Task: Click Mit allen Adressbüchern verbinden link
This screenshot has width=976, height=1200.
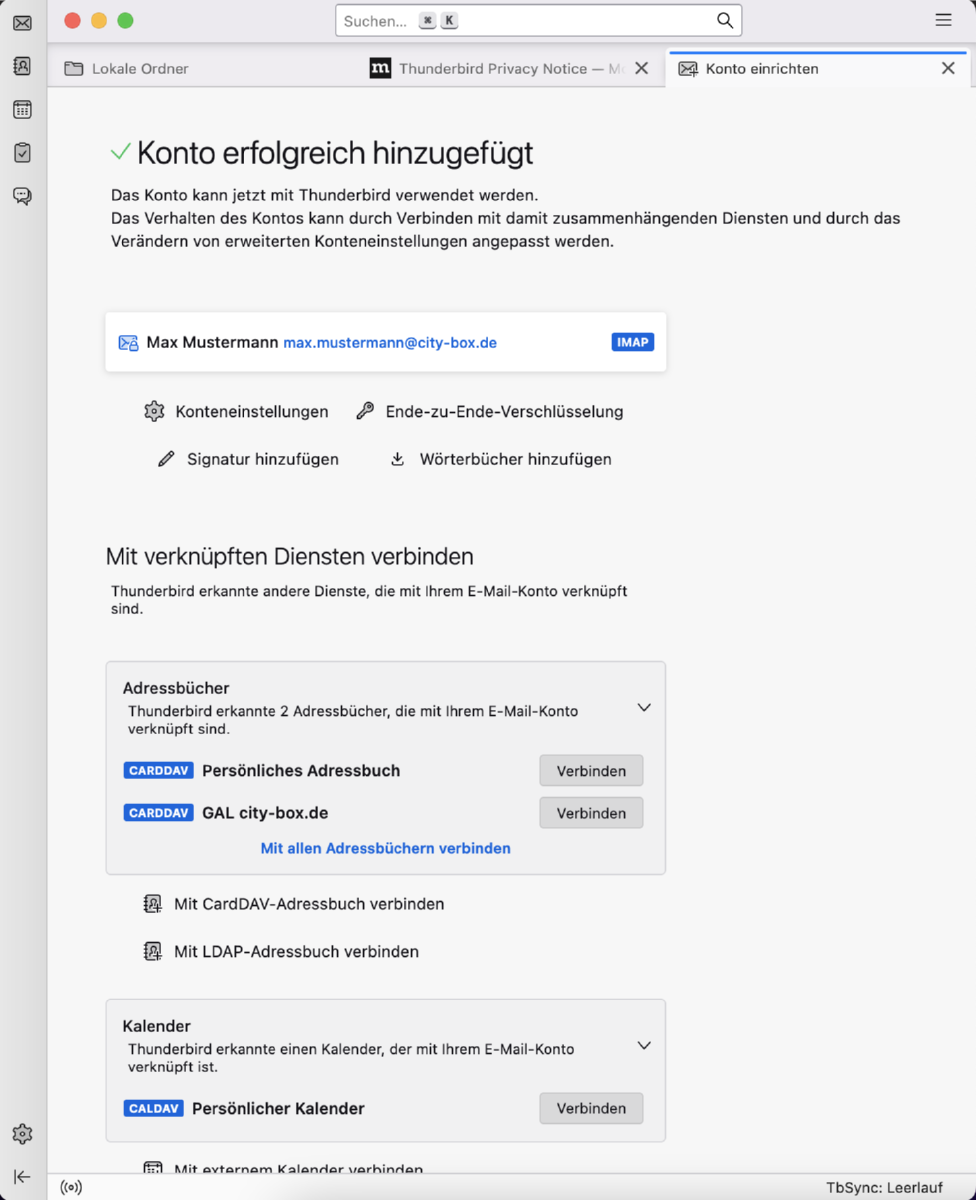Action: tap(385, 848)
